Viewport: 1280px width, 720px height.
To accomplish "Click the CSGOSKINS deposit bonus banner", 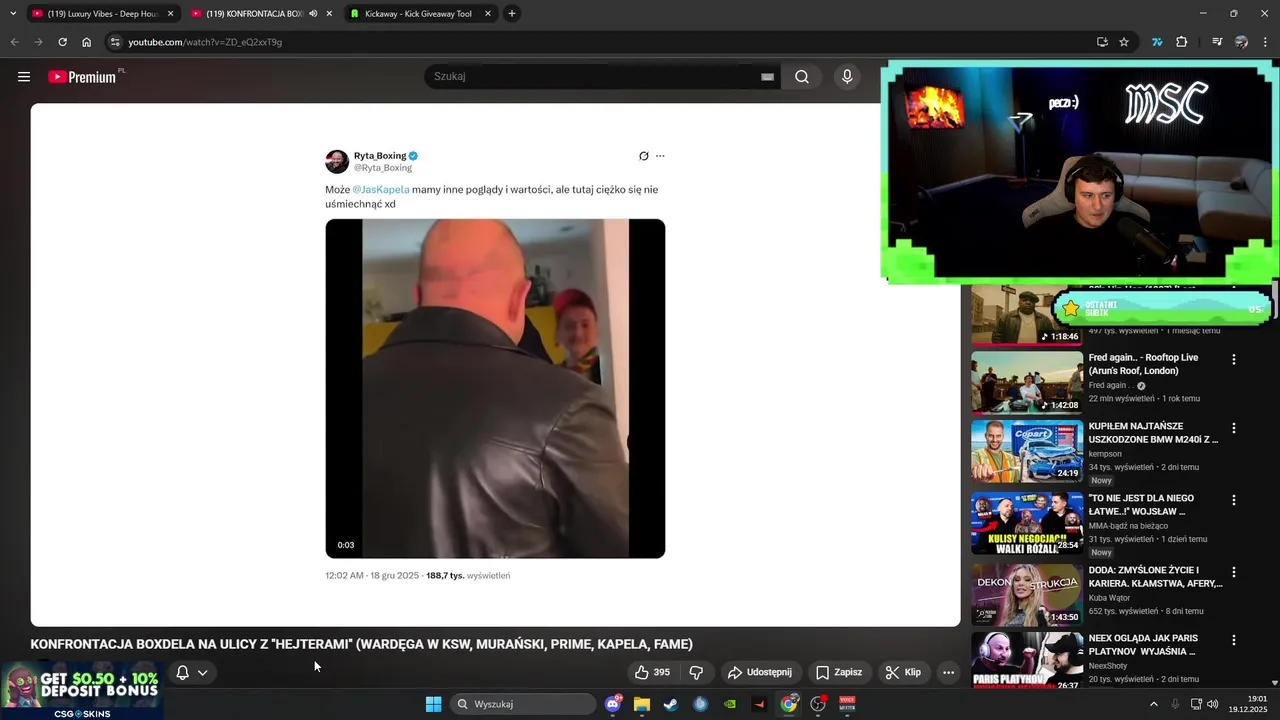I will [82, 691].
